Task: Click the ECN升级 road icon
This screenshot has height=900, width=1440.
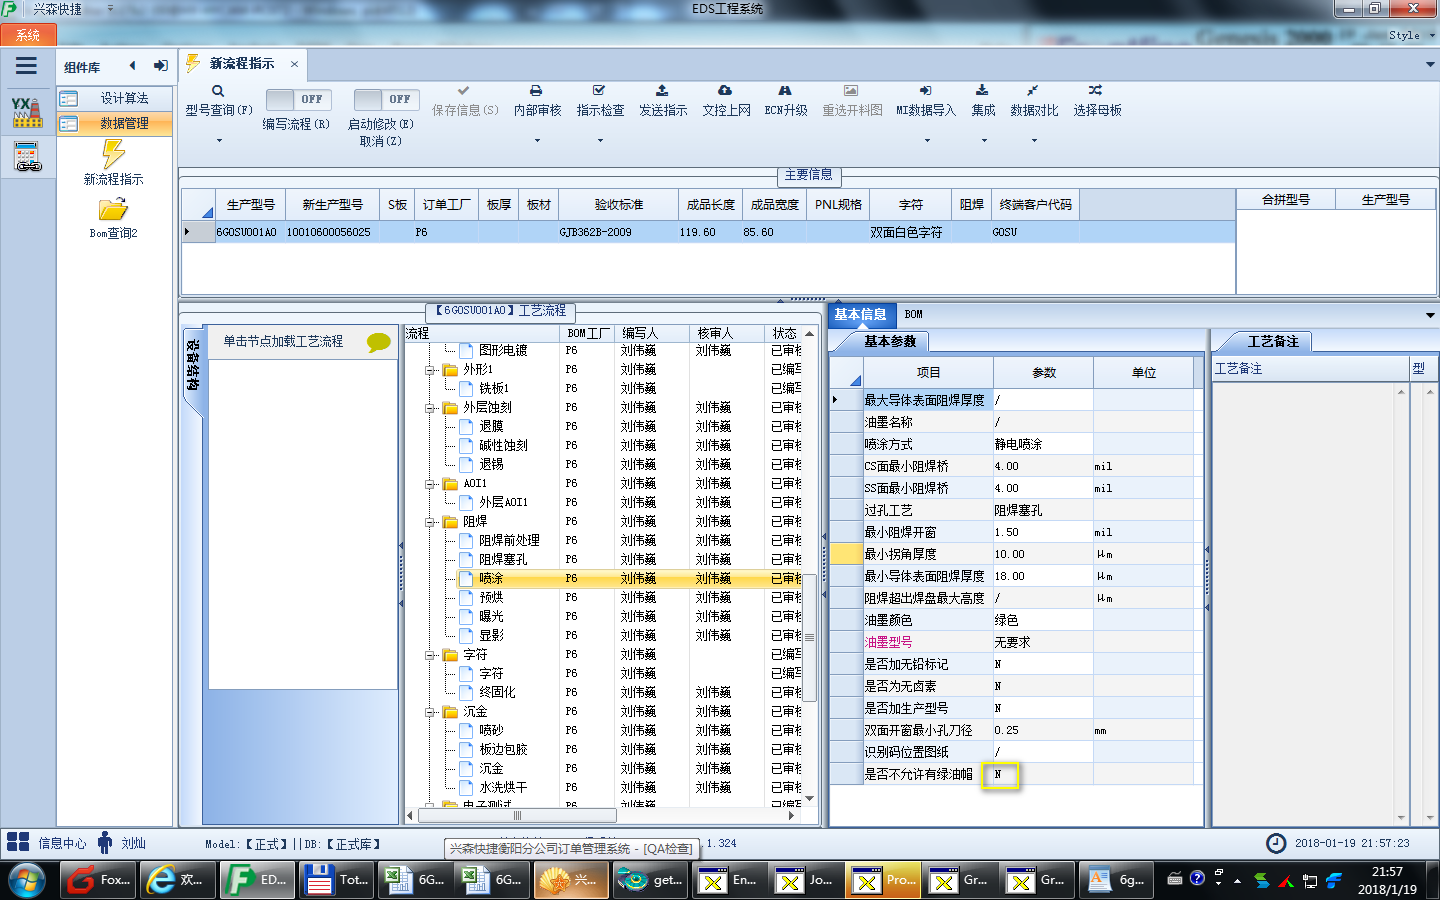Action: pos(785,91)
